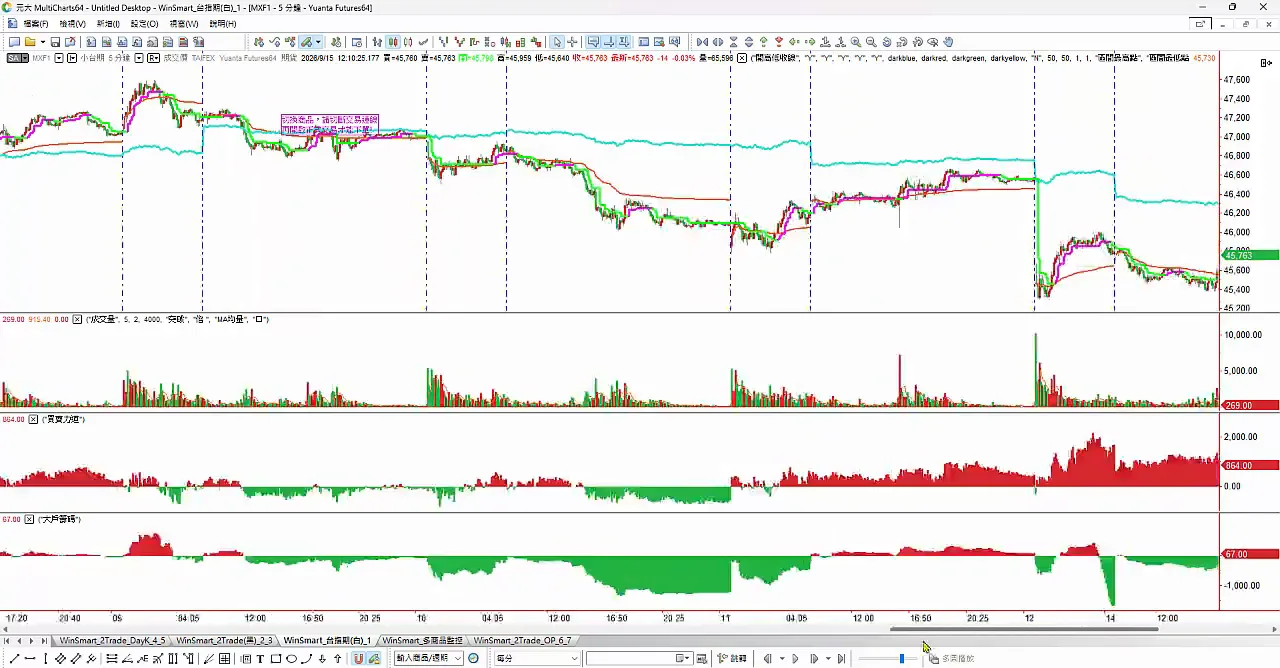The width and height of the screenshot is (1280, 668).
Task: Click the play forward replay button
Action: [x=795, y=659]
